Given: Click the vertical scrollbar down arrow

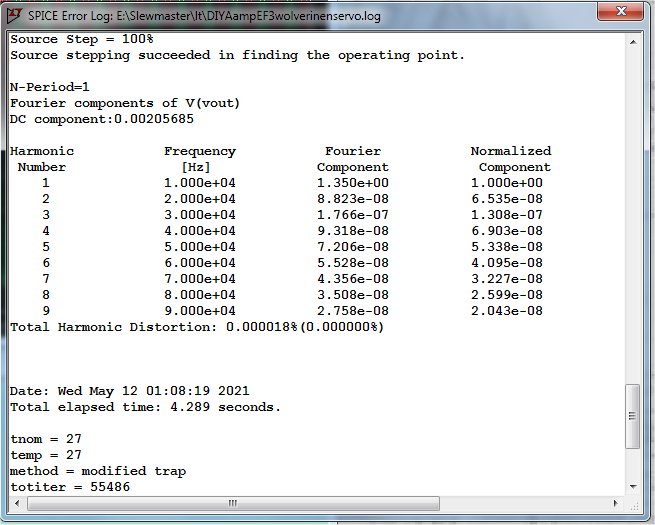Looking at the screenshot, I should point(633,487).
